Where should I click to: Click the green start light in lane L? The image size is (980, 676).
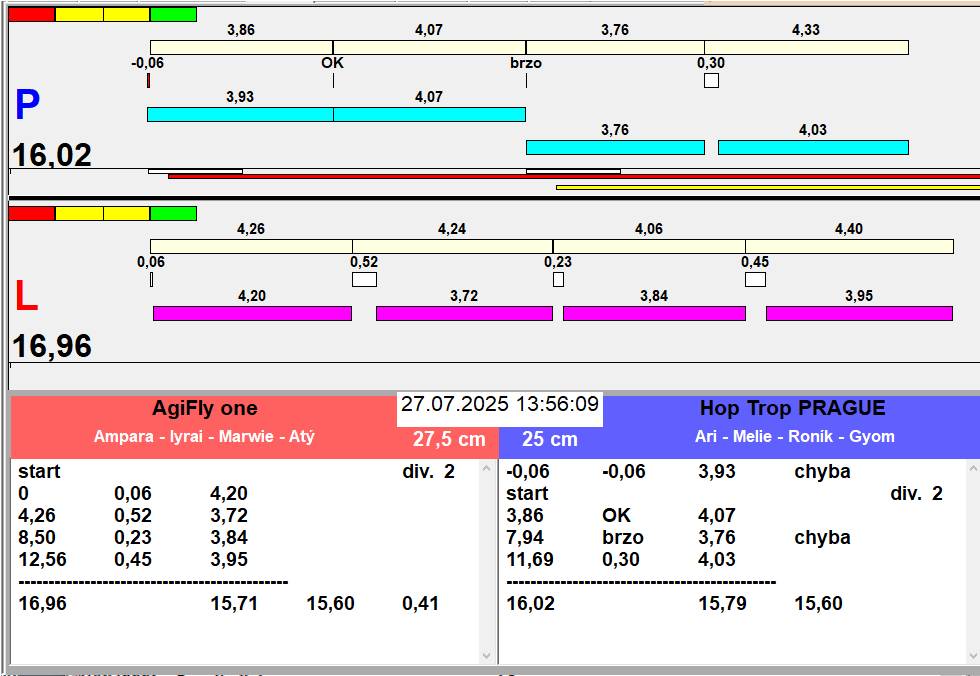(173, 213)
